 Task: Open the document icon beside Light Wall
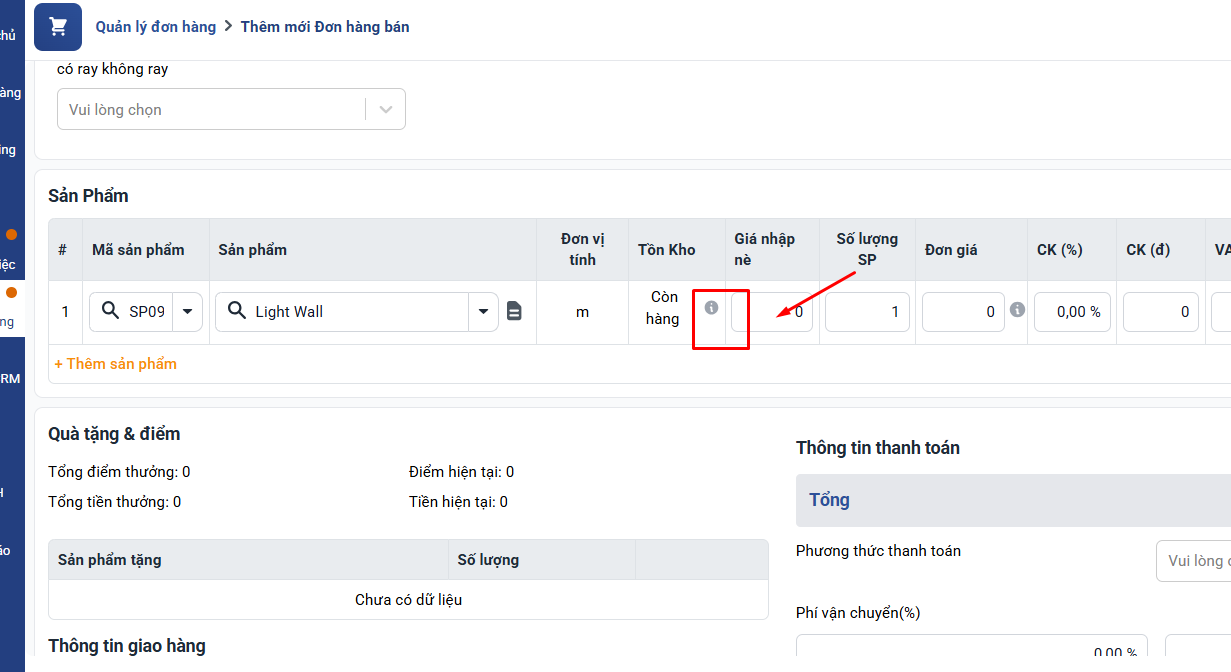coord(514,311)
